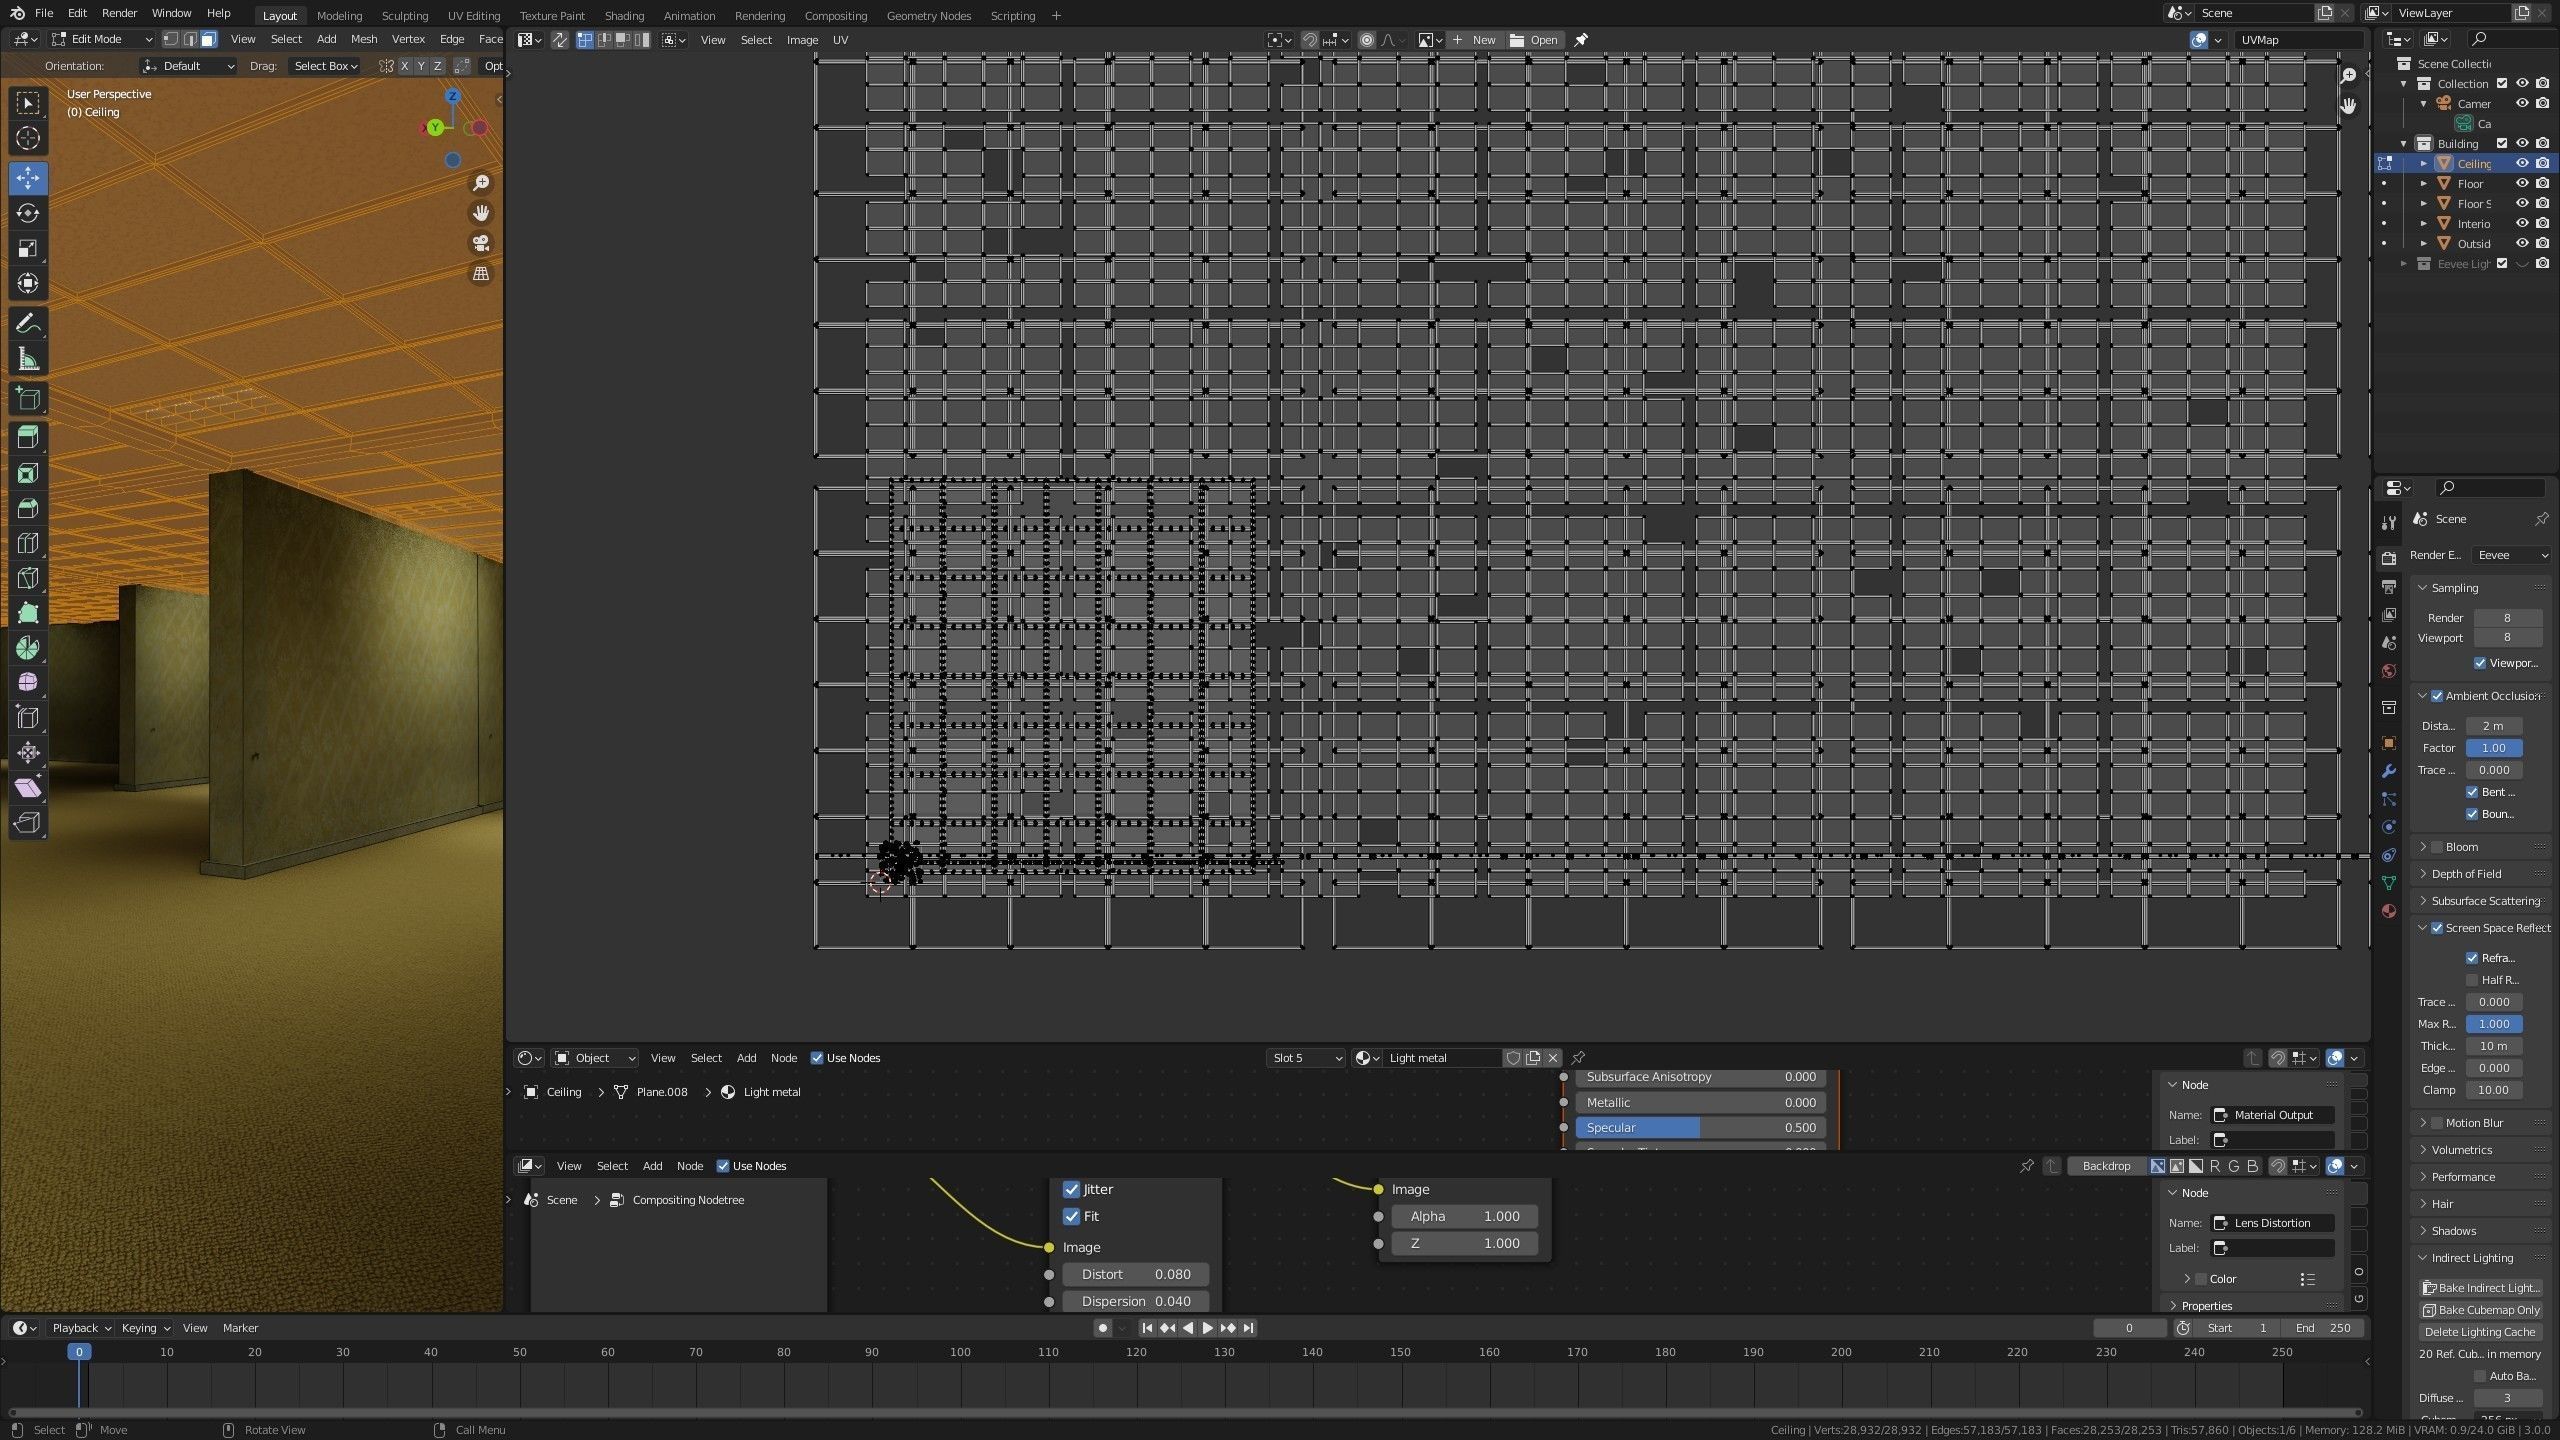This screenshot has height=1440, width=2560.
Task: Hide the Ceiling object in the outliner
Action: click(2522, 163)
